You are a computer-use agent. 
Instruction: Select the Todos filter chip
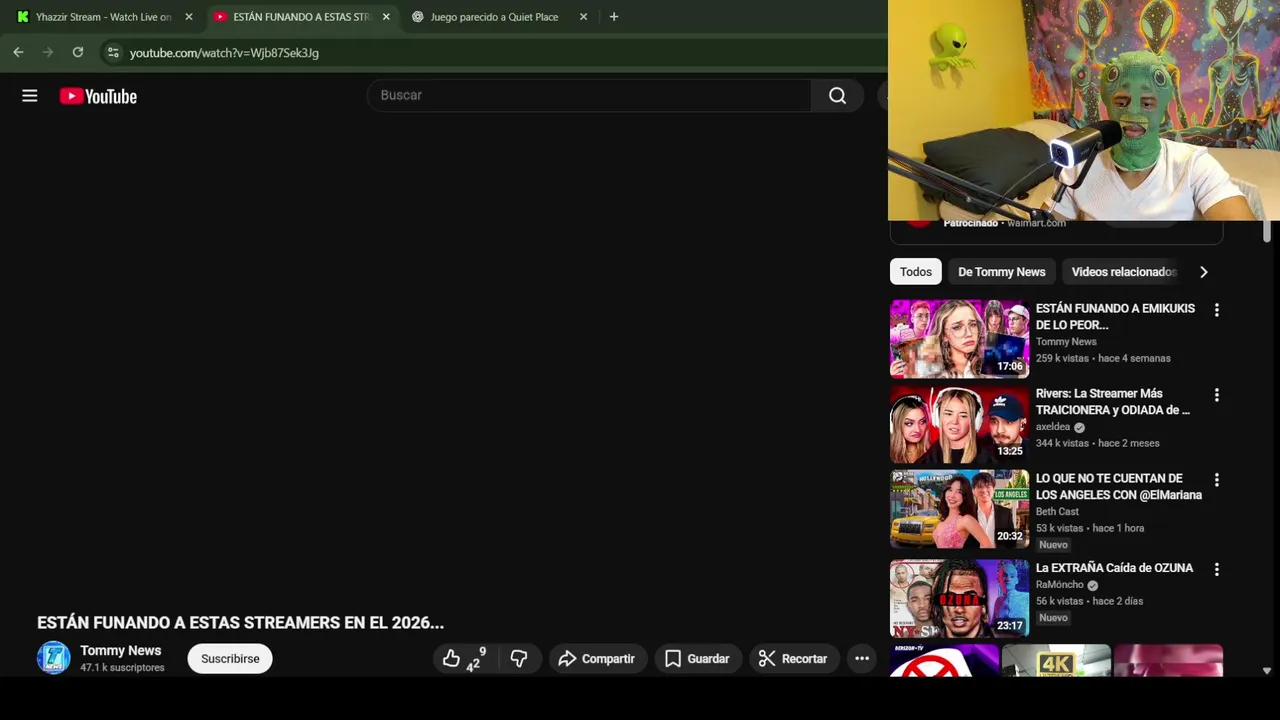point(915,272)
